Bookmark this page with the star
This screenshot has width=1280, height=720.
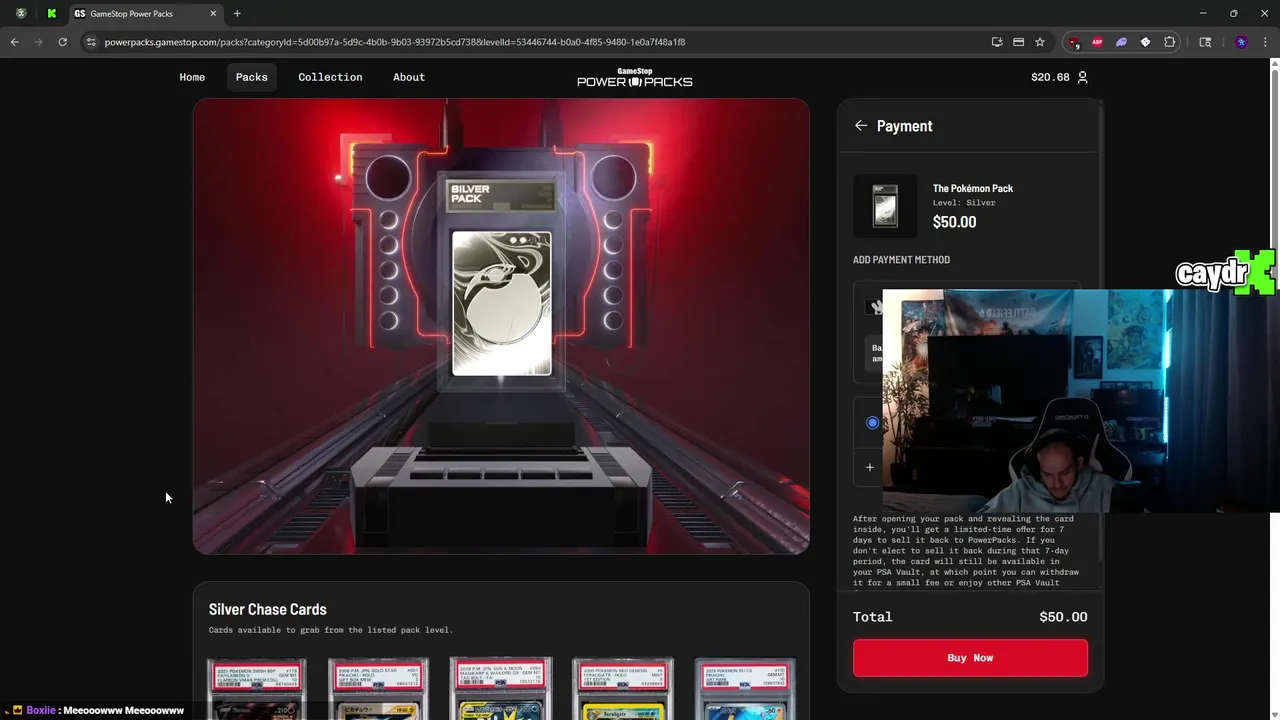1040,42
